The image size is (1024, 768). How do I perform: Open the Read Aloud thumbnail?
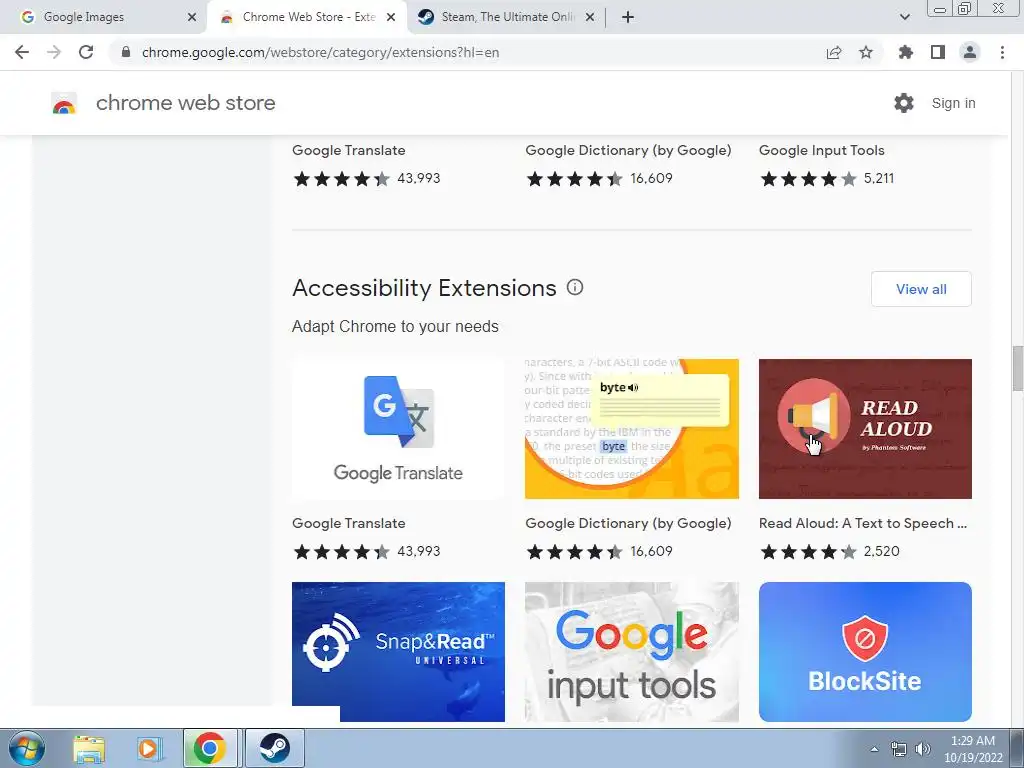pyautogui.click(x=865, y=428)
